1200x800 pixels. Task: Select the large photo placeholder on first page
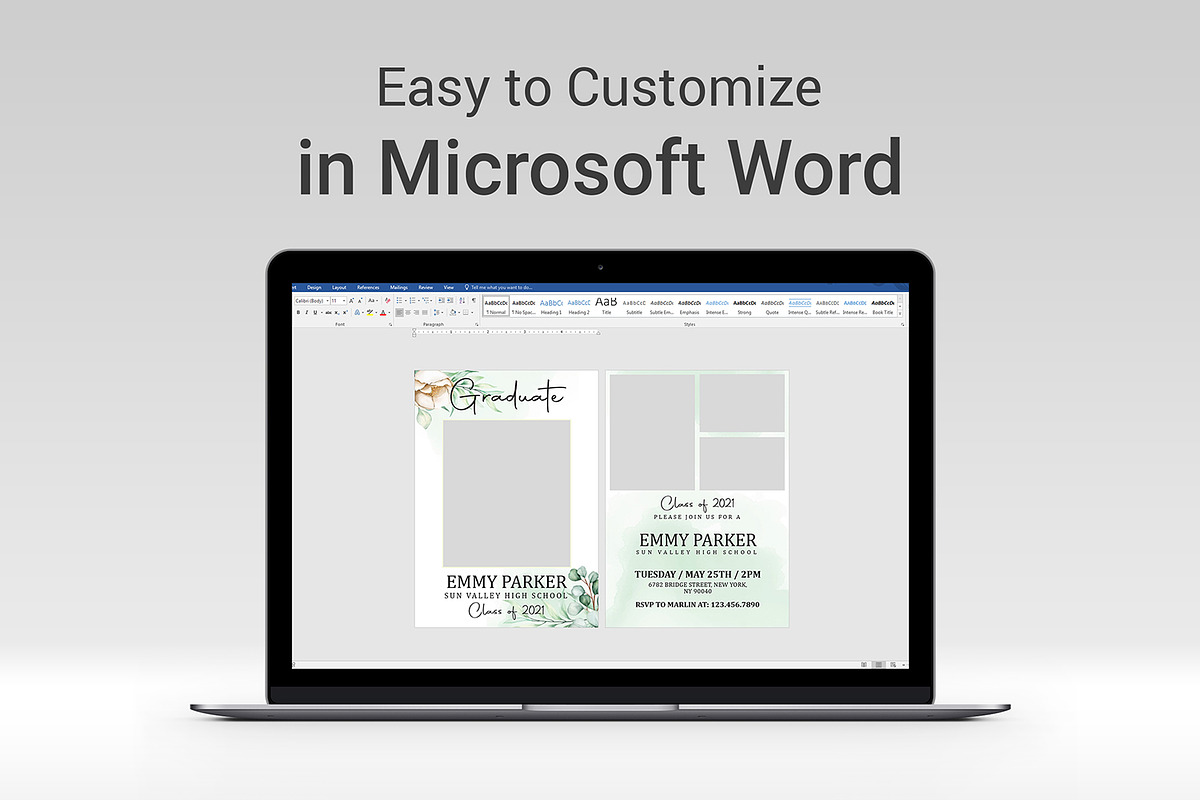pyautogui.click(x=507, y=494)
